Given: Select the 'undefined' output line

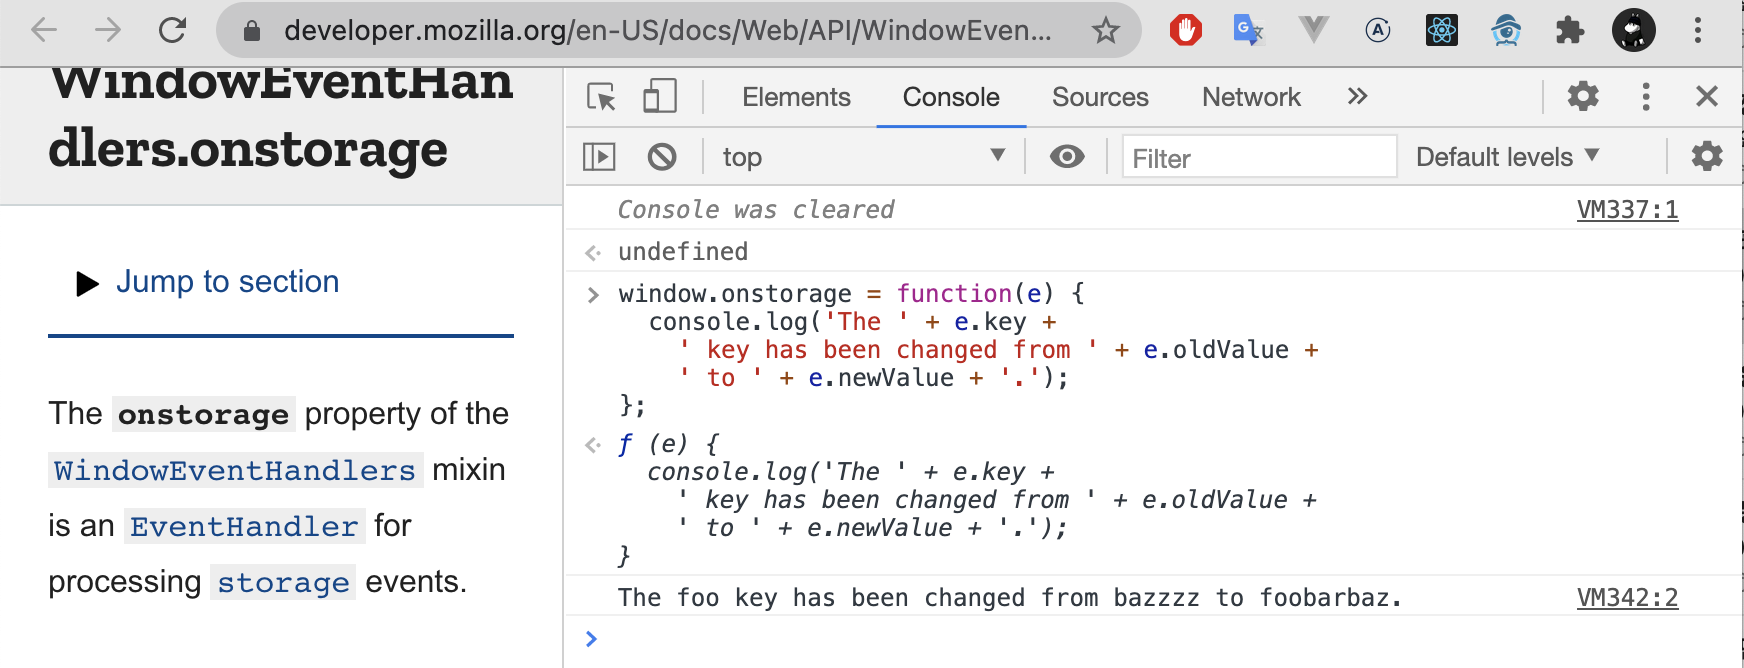Looking at the screenshot, I should pyautogui.click(x=683, y=252).
